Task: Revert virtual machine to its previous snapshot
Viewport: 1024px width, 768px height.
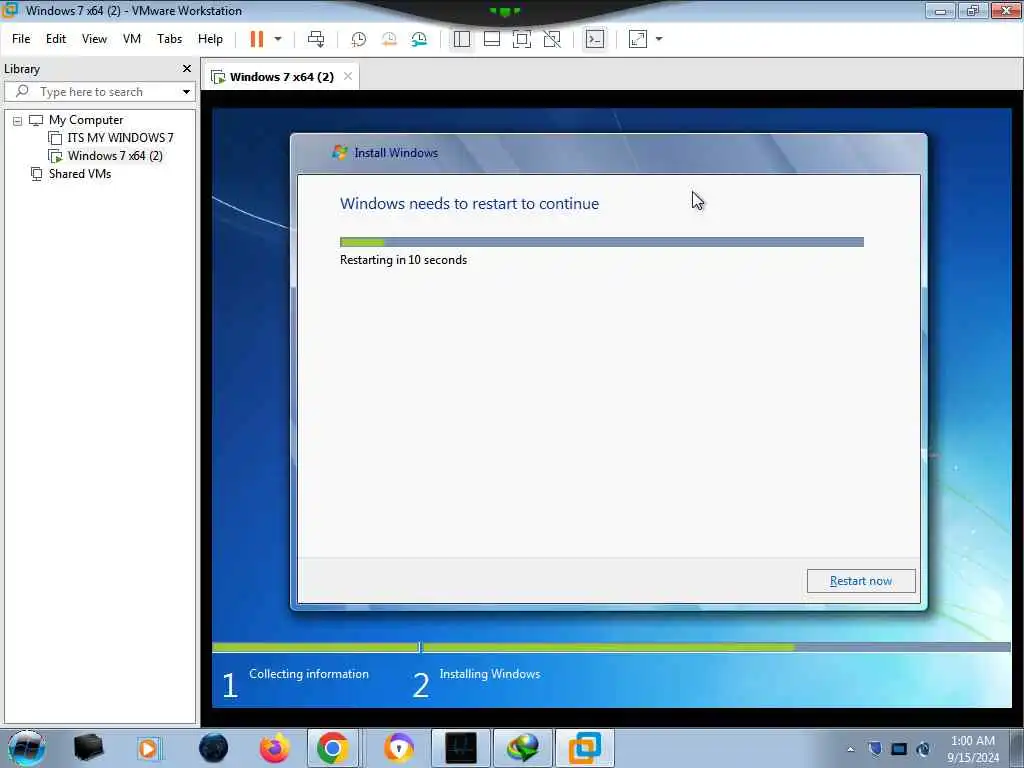Action: [389, 39]
